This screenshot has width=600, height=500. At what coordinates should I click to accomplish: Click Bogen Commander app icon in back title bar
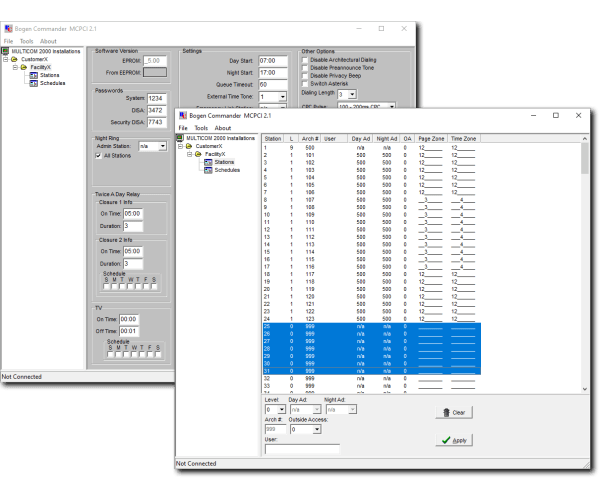tap(8, 29)
